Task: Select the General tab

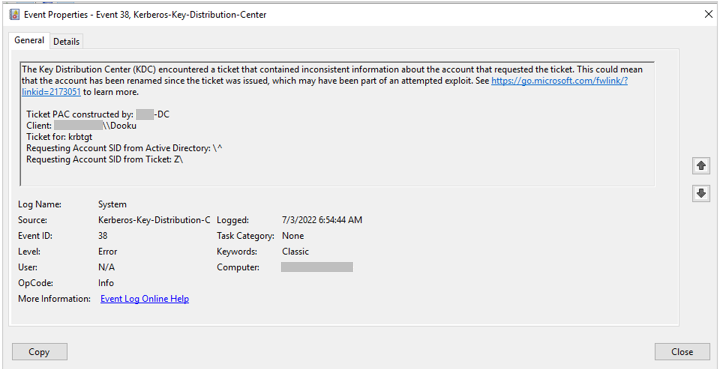Action: click(29, 40)
